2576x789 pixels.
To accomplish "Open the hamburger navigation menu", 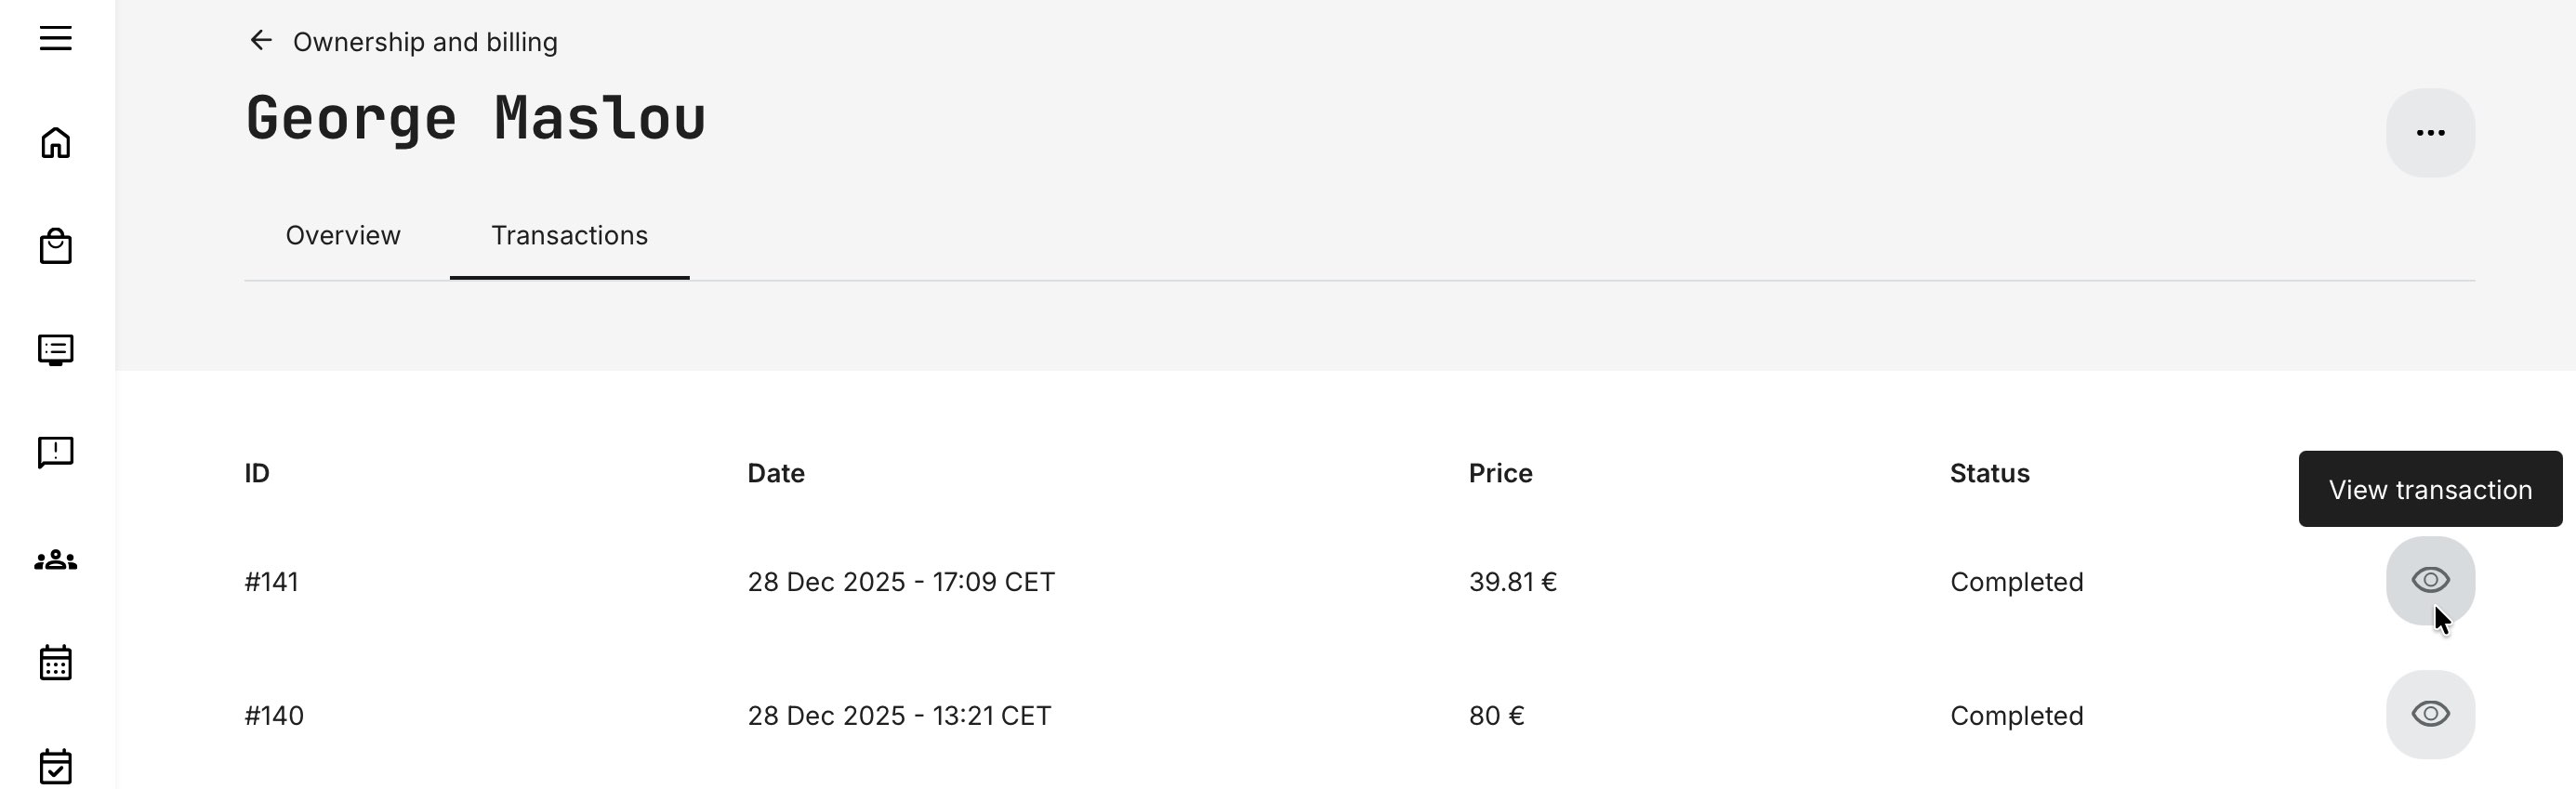I will 56,39.
